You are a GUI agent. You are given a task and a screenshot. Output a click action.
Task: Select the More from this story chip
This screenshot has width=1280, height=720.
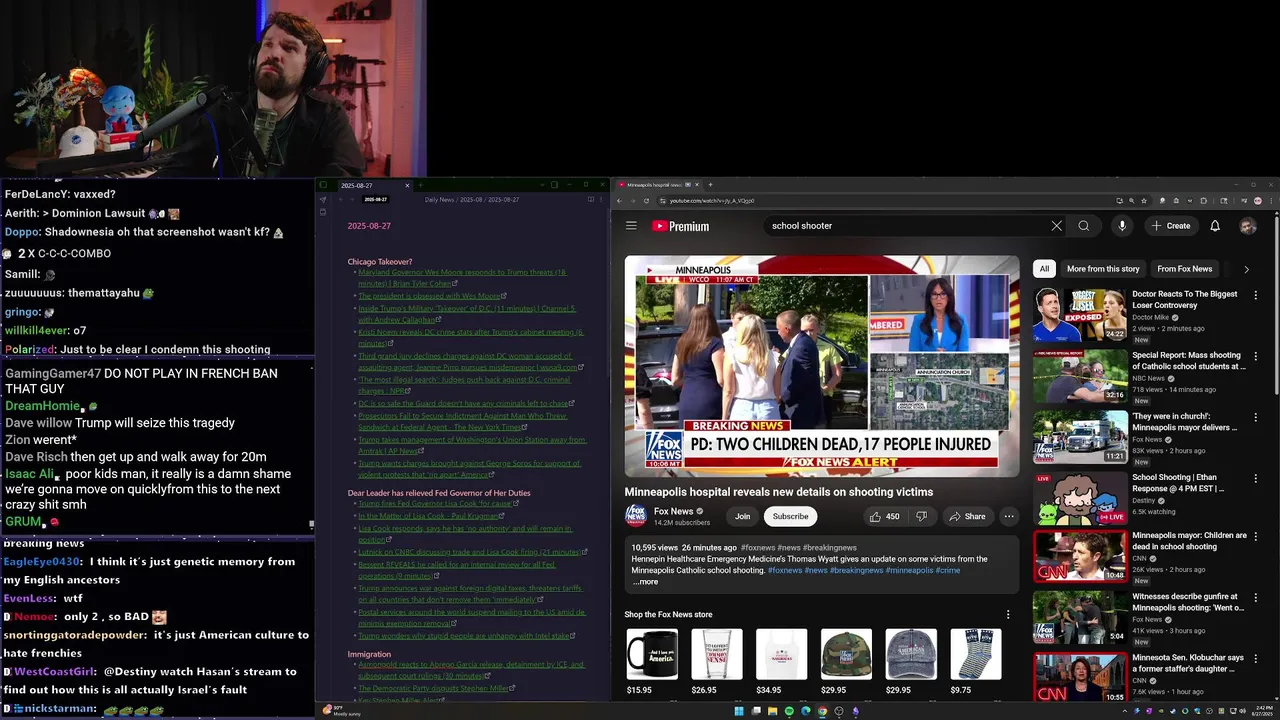(1103, 269)
